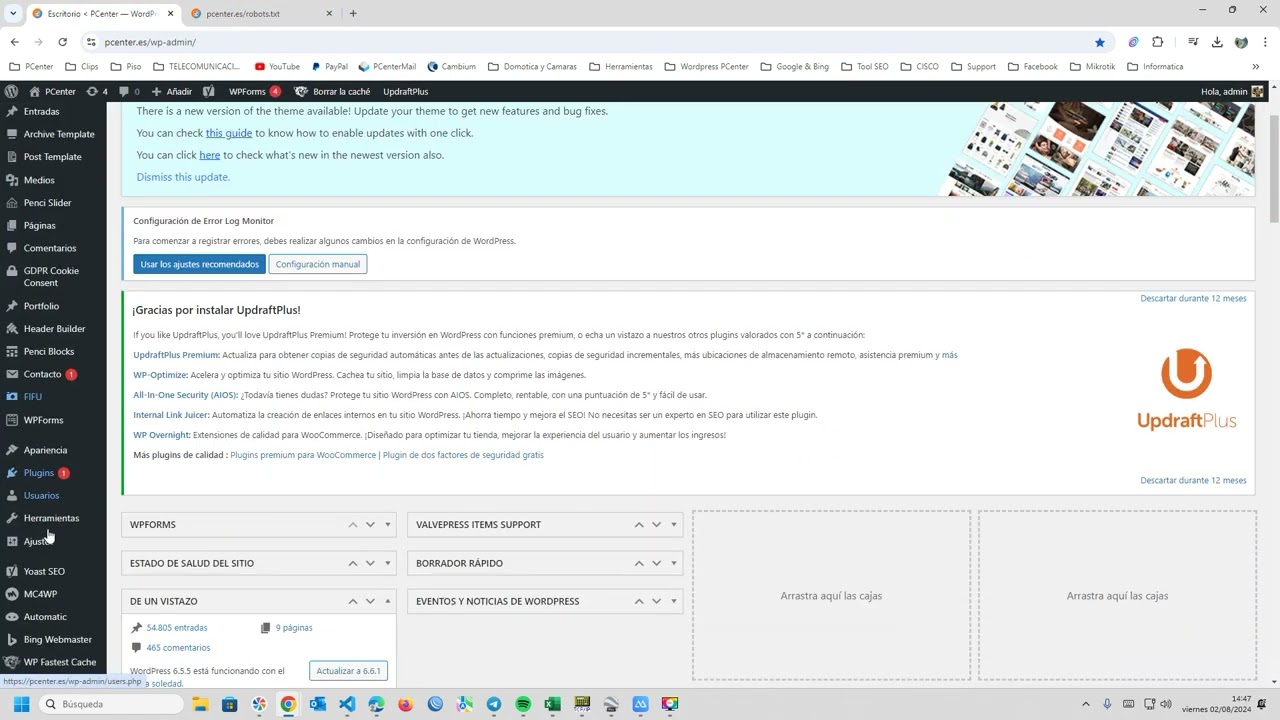The image size is (1280, 720).
Task: Click Actualizar a 6.6.1 button
Action: 349,671
